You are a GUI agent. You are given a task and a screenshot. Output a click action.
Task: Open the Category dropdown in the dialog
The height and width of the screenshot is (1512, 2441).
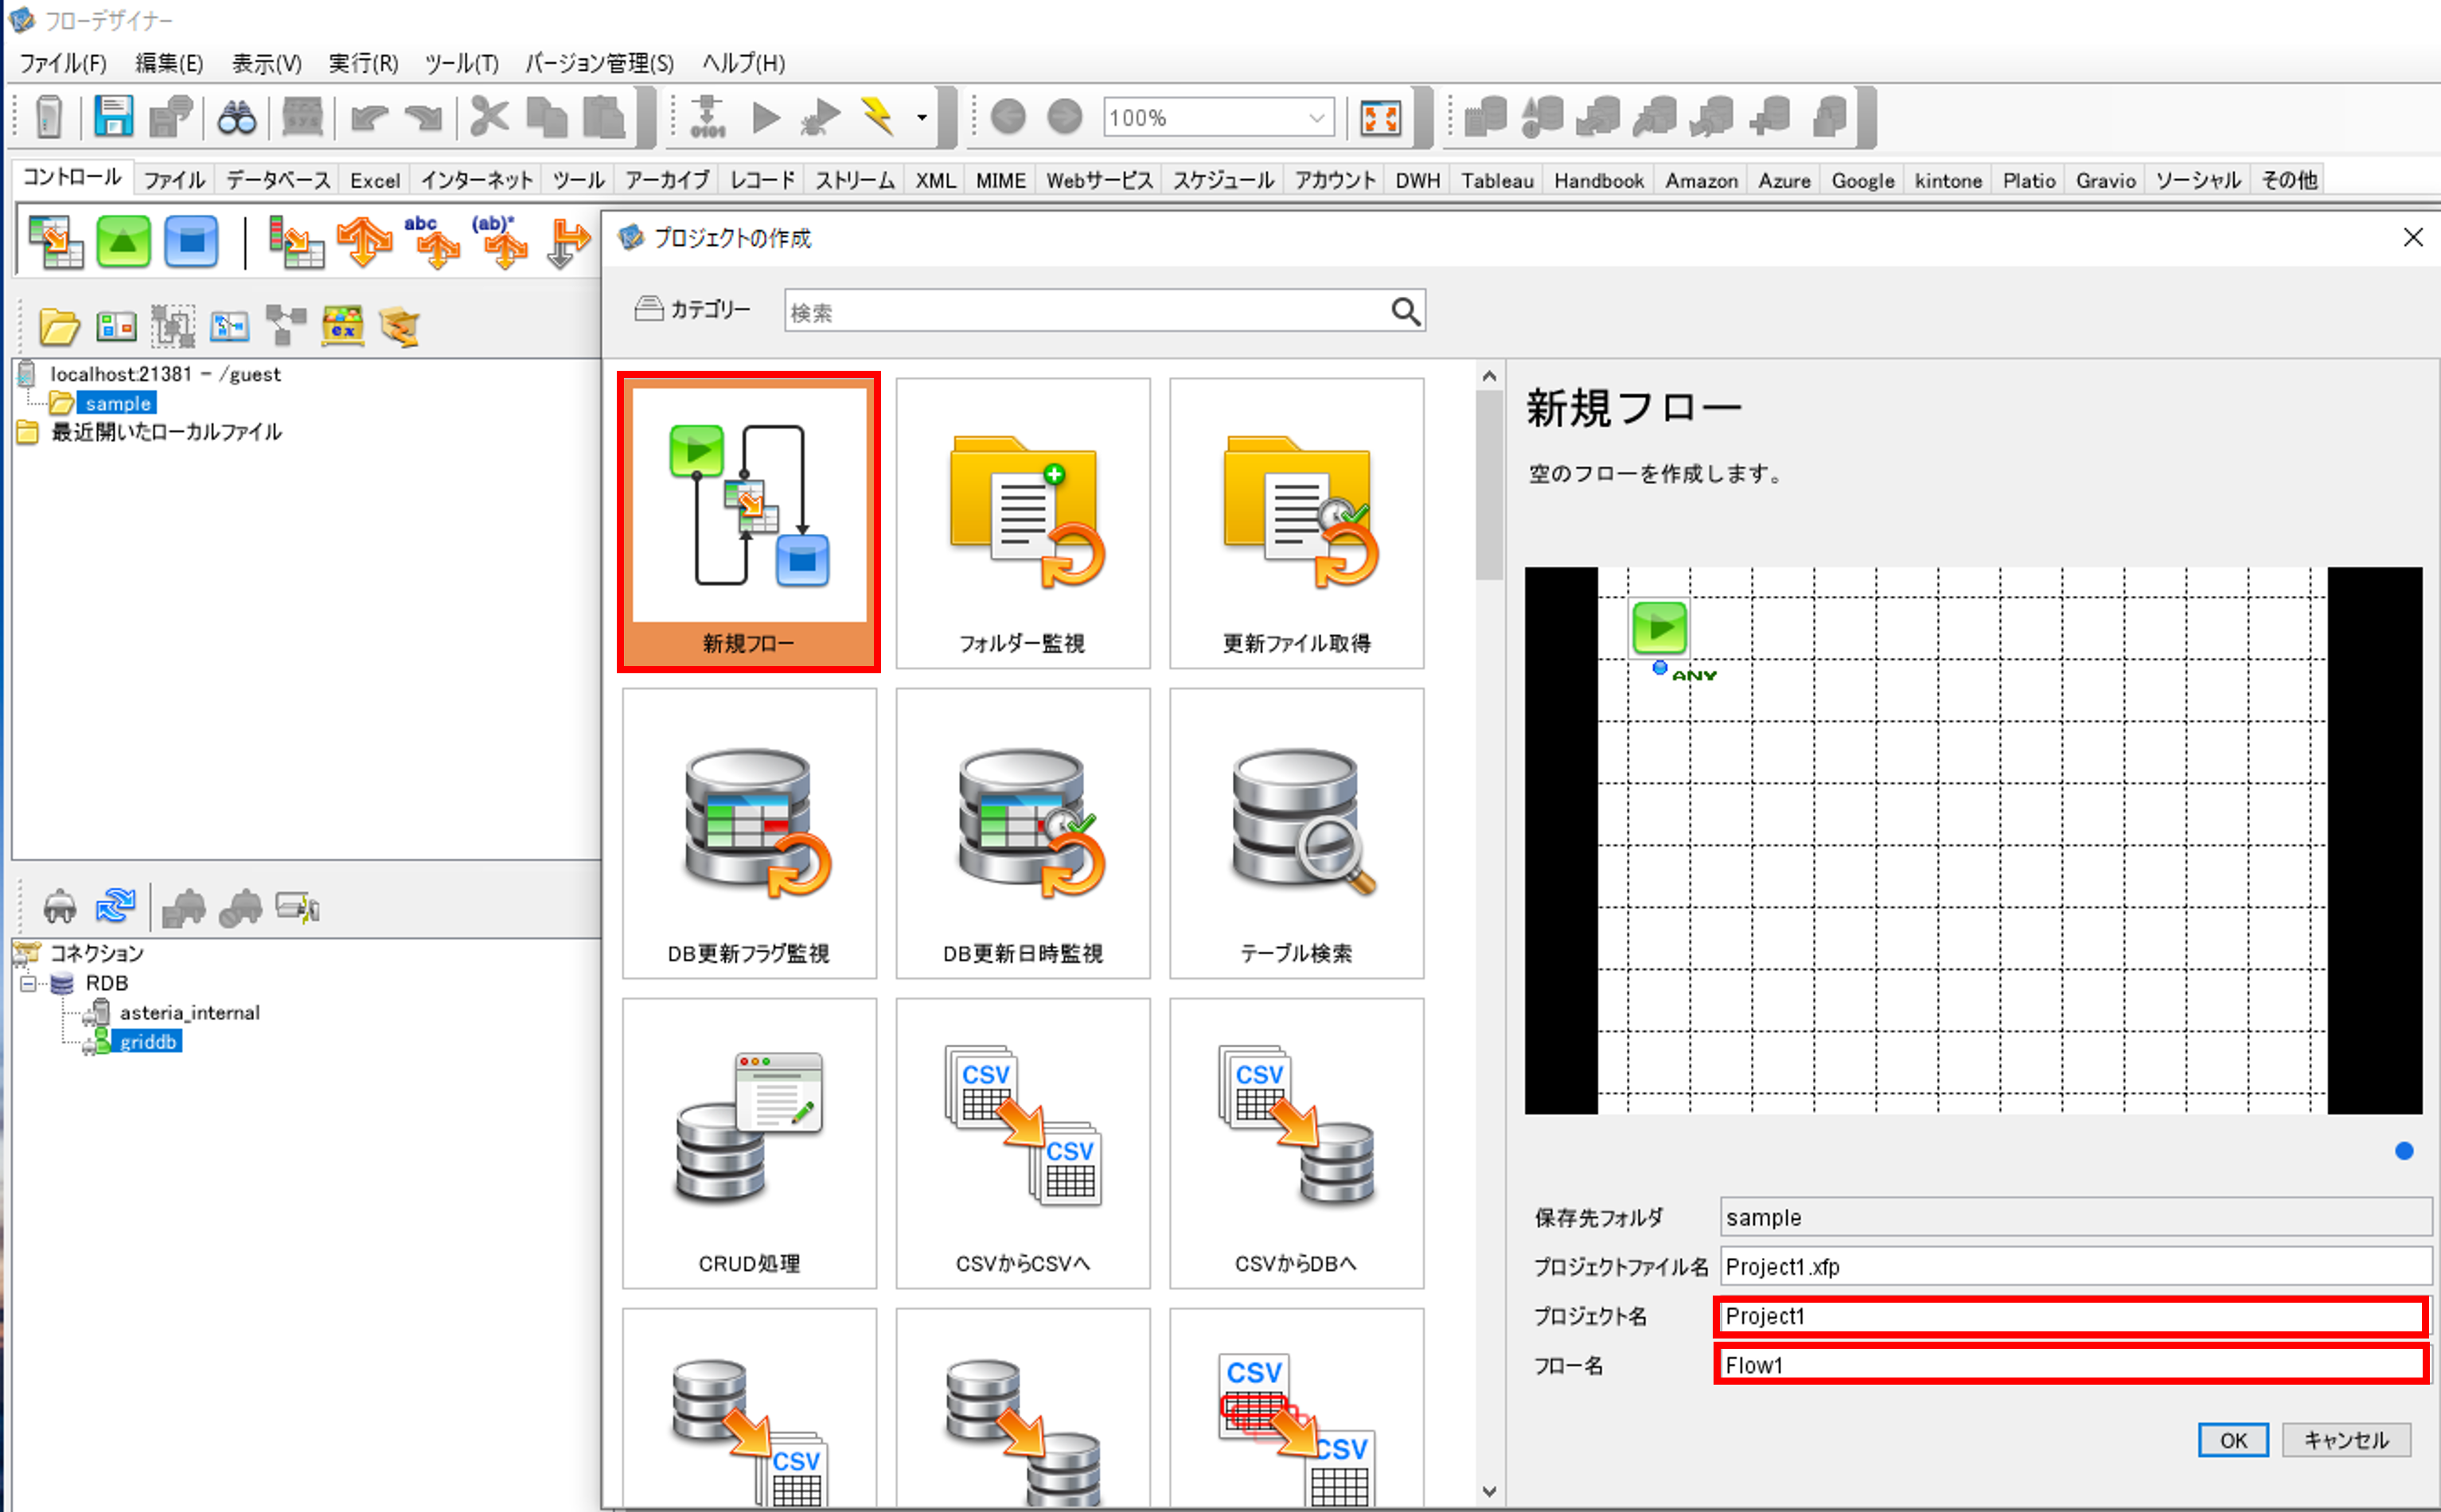point(692,310)
